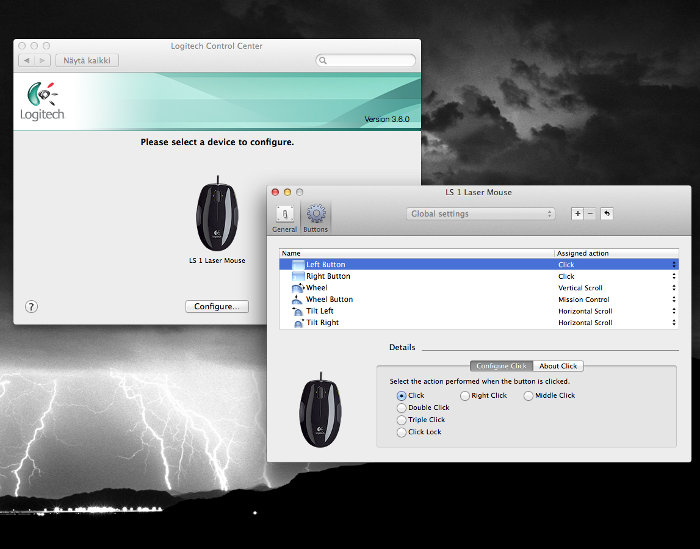The width and height of the screenshot is (700, 549).
Task: Switch to the Configure Click tab
Action: pos(501,366)
